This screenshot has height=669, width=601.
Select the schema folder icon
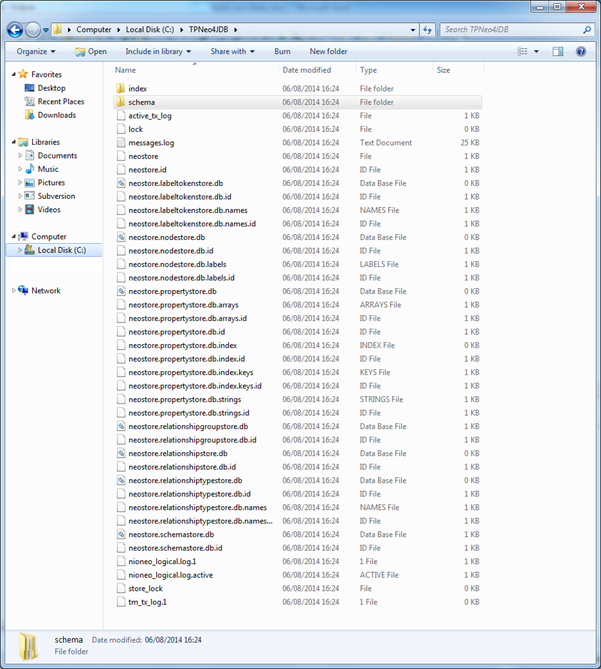pyautogui.click(x=121, y=102)
